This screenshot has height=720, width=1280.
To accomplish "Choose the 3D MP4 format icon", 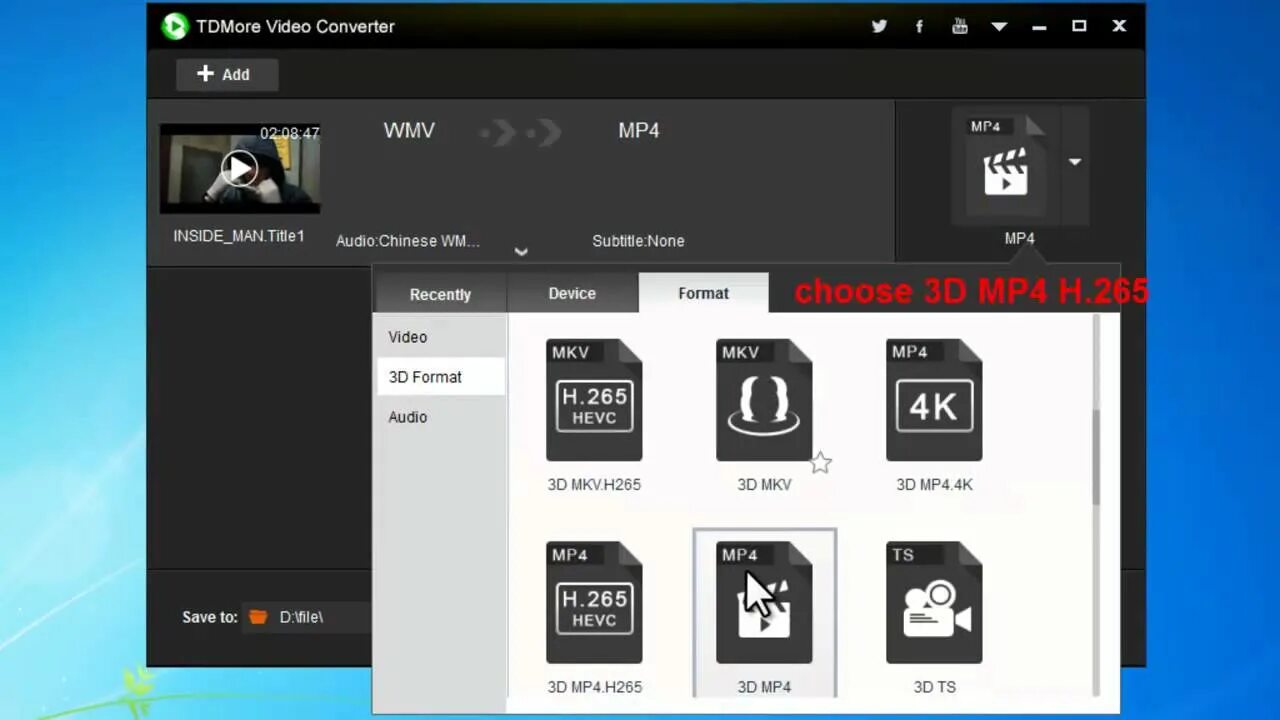I will [x=764, y=602].
